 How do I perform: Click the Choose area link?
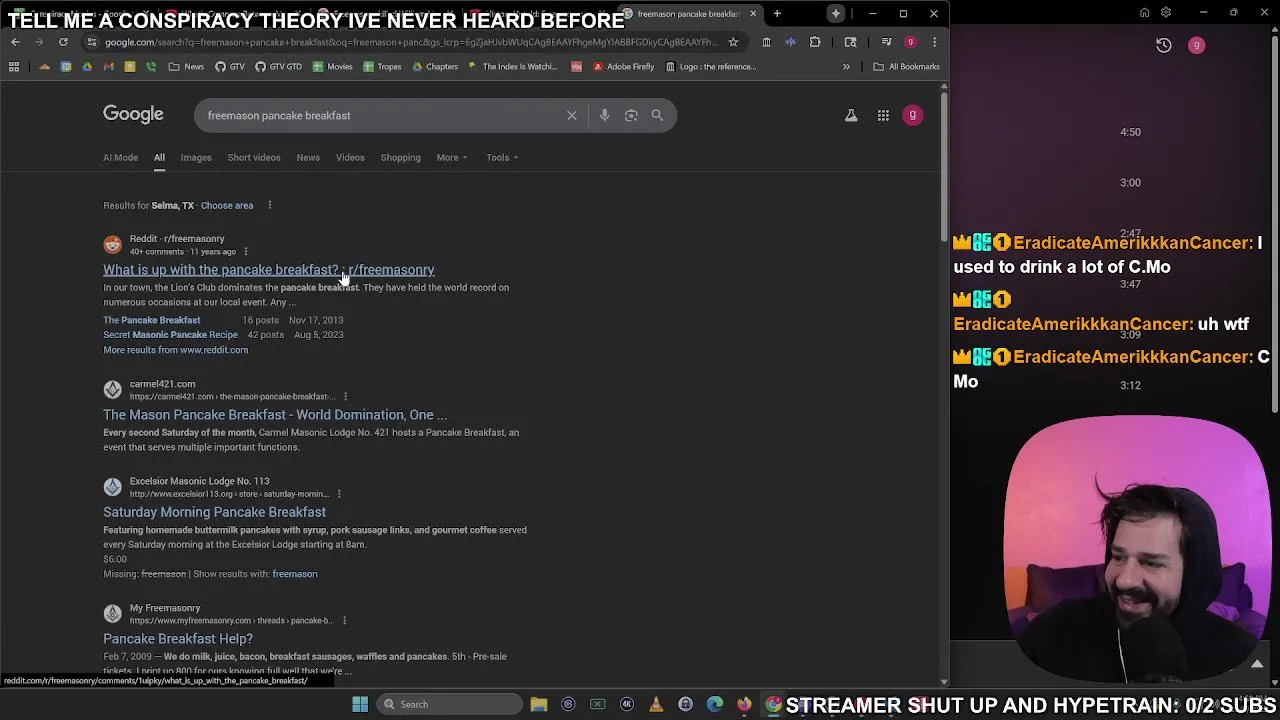(x=227, y=205)
